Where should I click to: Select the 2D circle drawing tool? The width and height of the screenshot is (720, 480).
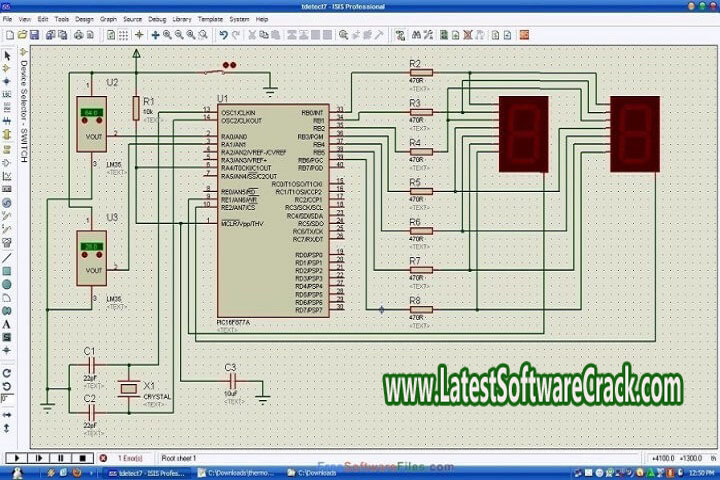[x=7, y=284]
